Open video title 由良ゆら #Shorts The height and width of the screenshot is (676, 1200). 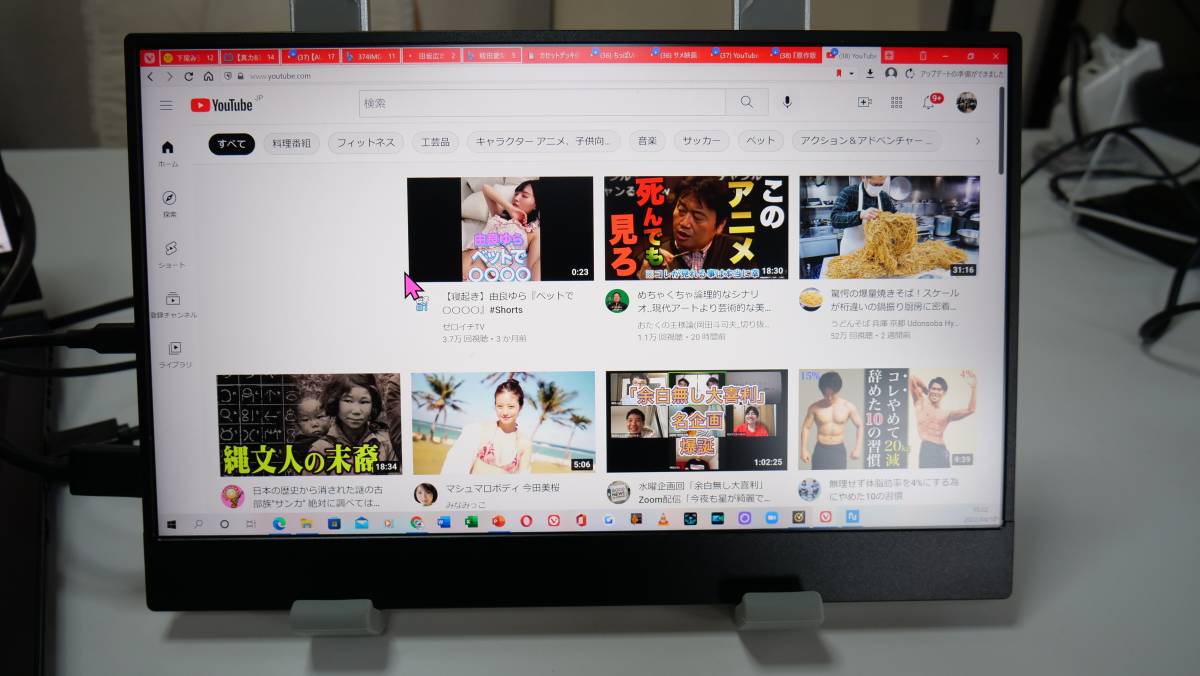(x=509, y=302)
